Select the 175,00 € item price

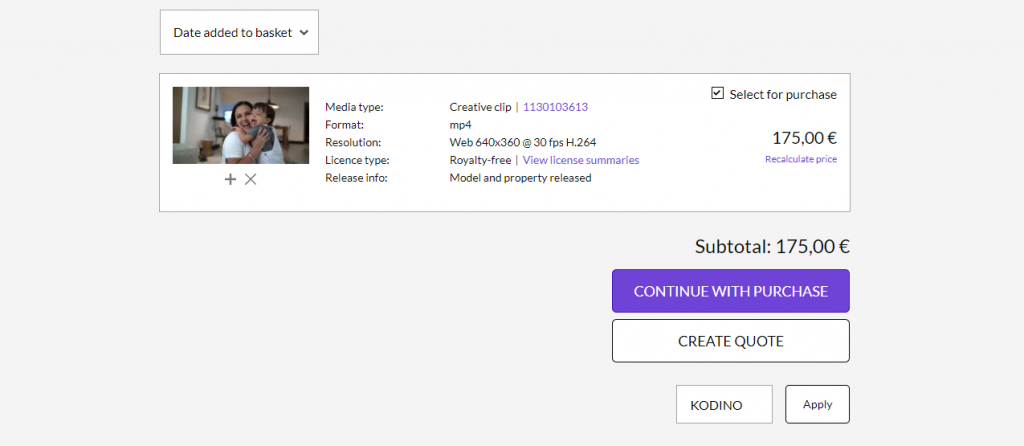[804, 138]
